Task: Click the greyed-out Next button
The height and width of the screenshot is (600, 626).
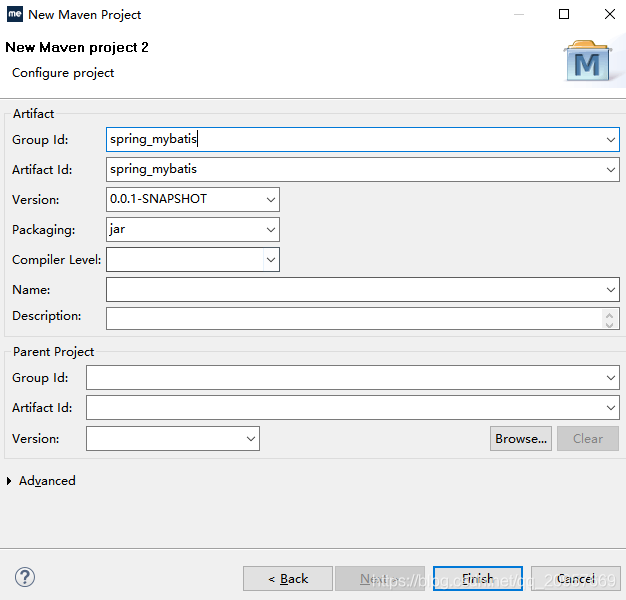Action: tap(380, 578)
